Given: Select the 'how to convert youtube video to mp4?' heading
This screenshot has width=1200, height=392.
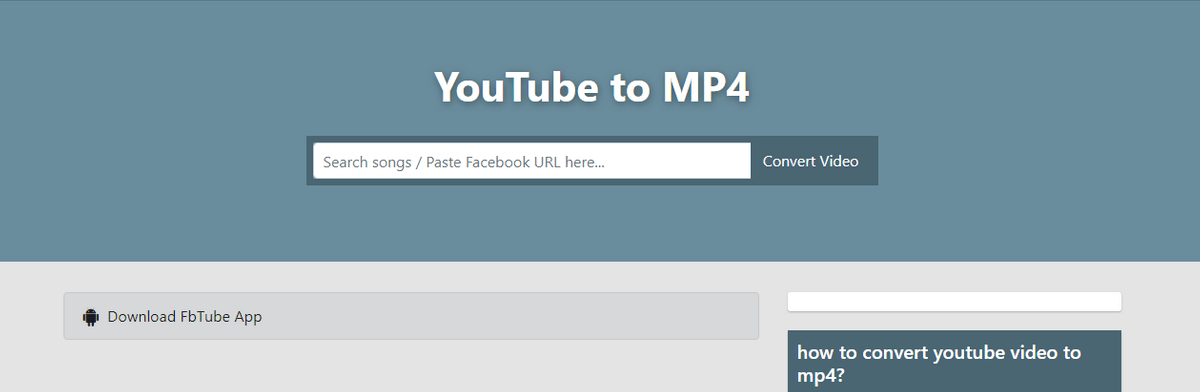Looking at the screenshot, I should (x=939, y=364).
